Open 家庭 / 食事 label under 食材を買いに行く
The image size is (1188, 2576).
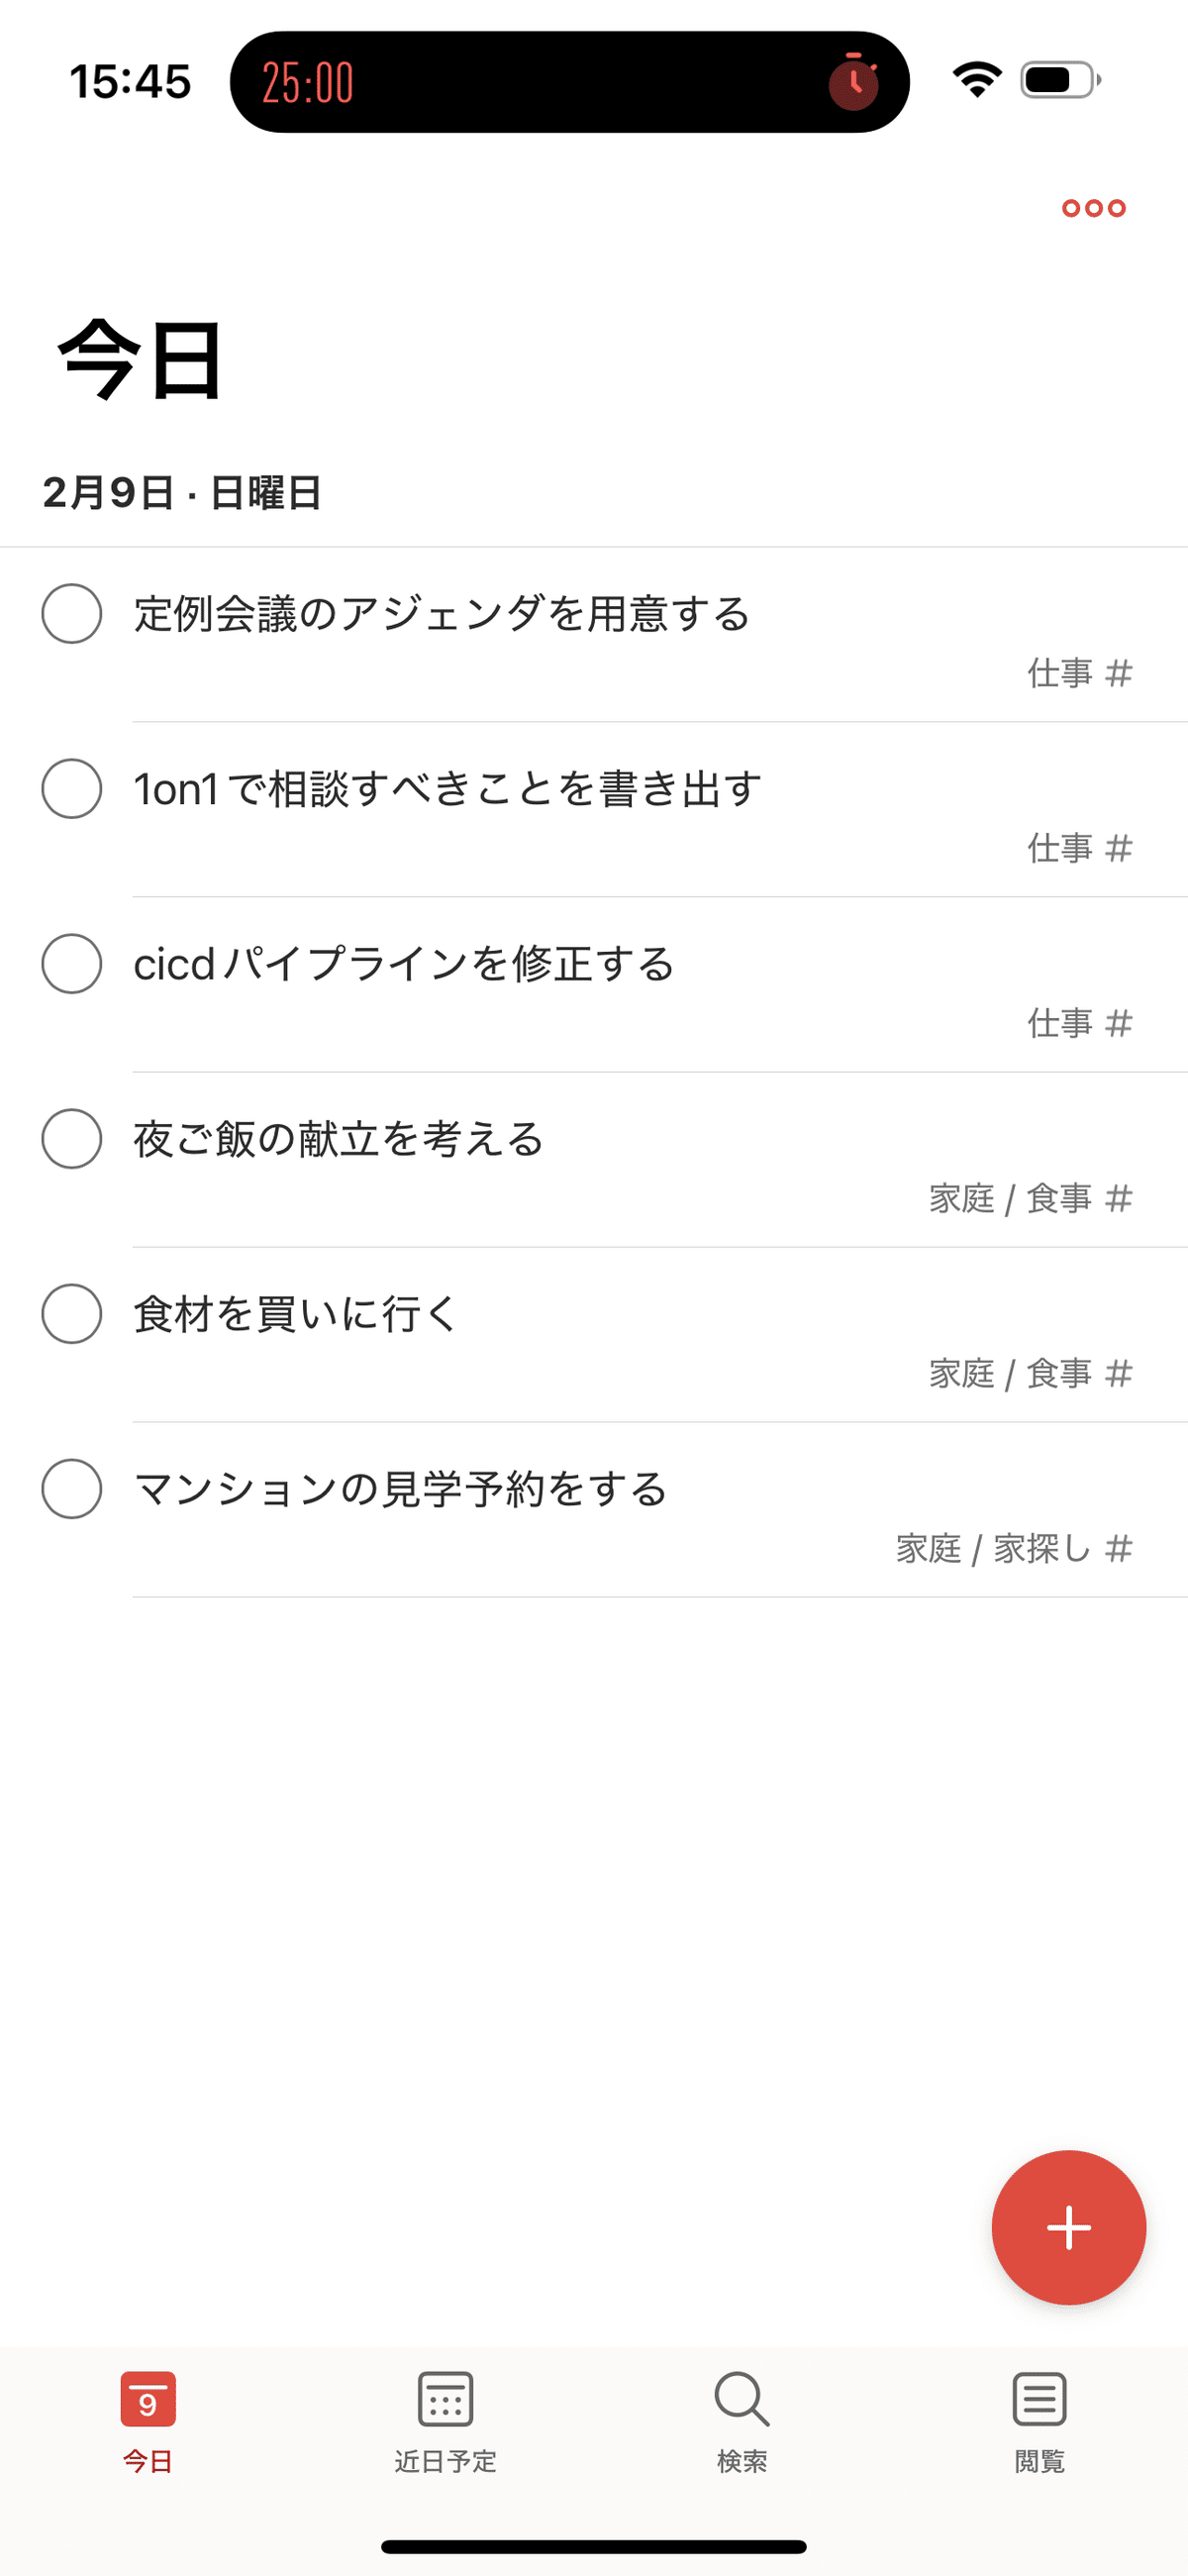coord(1029,1373)
